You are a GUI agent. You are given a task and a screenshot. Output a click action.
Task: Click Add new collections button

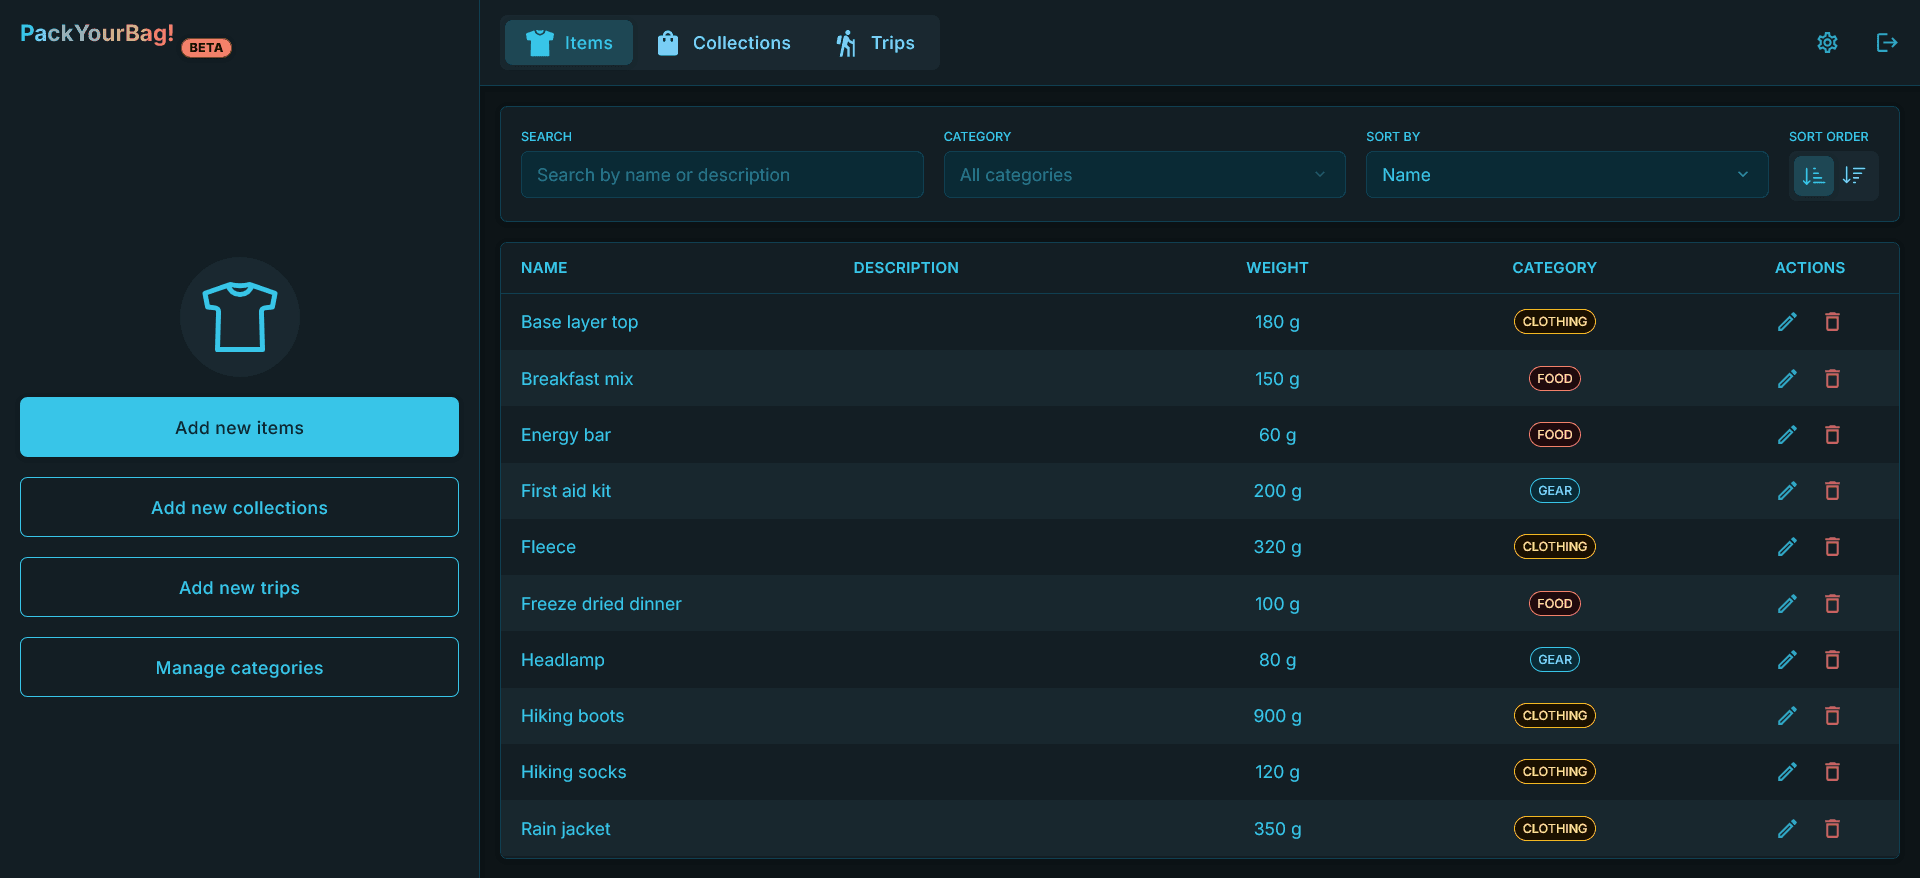point(239,507)
